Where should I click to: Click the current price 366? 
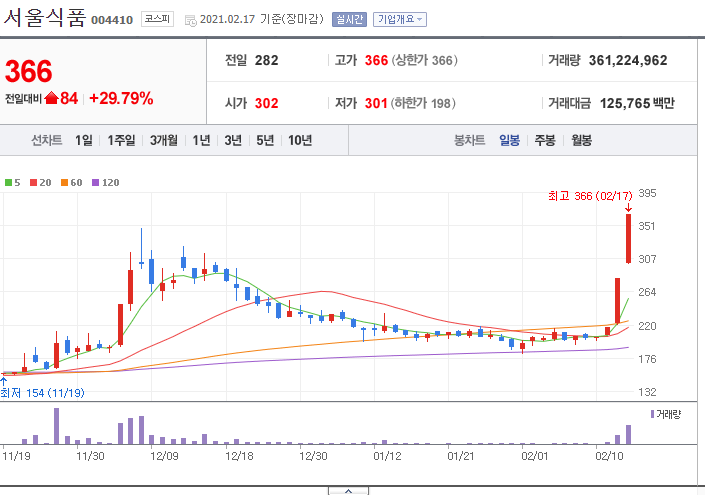tap(28, 71)
